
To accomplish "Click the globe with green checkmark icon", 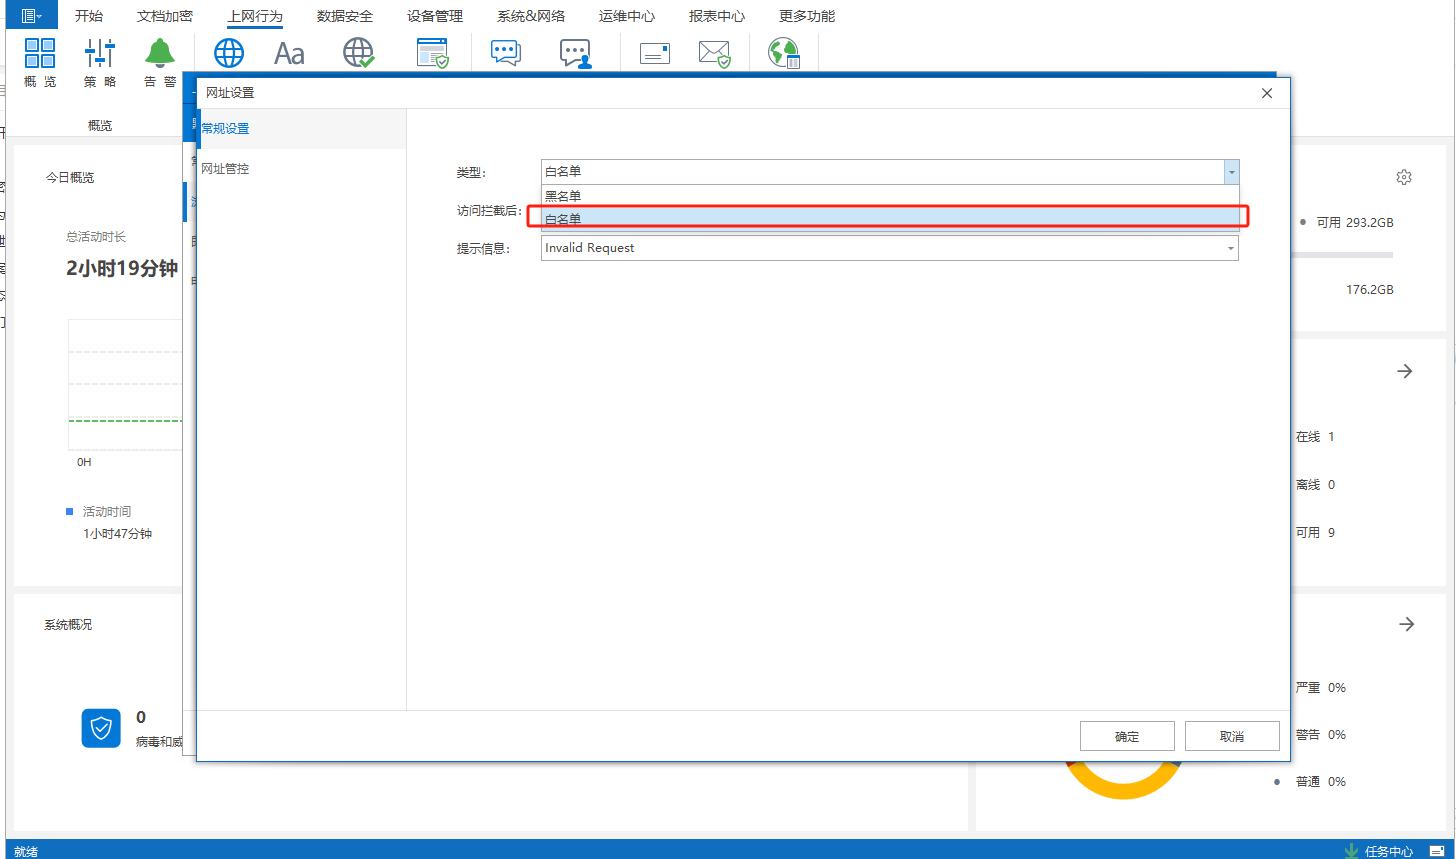I will pos(359,53).
